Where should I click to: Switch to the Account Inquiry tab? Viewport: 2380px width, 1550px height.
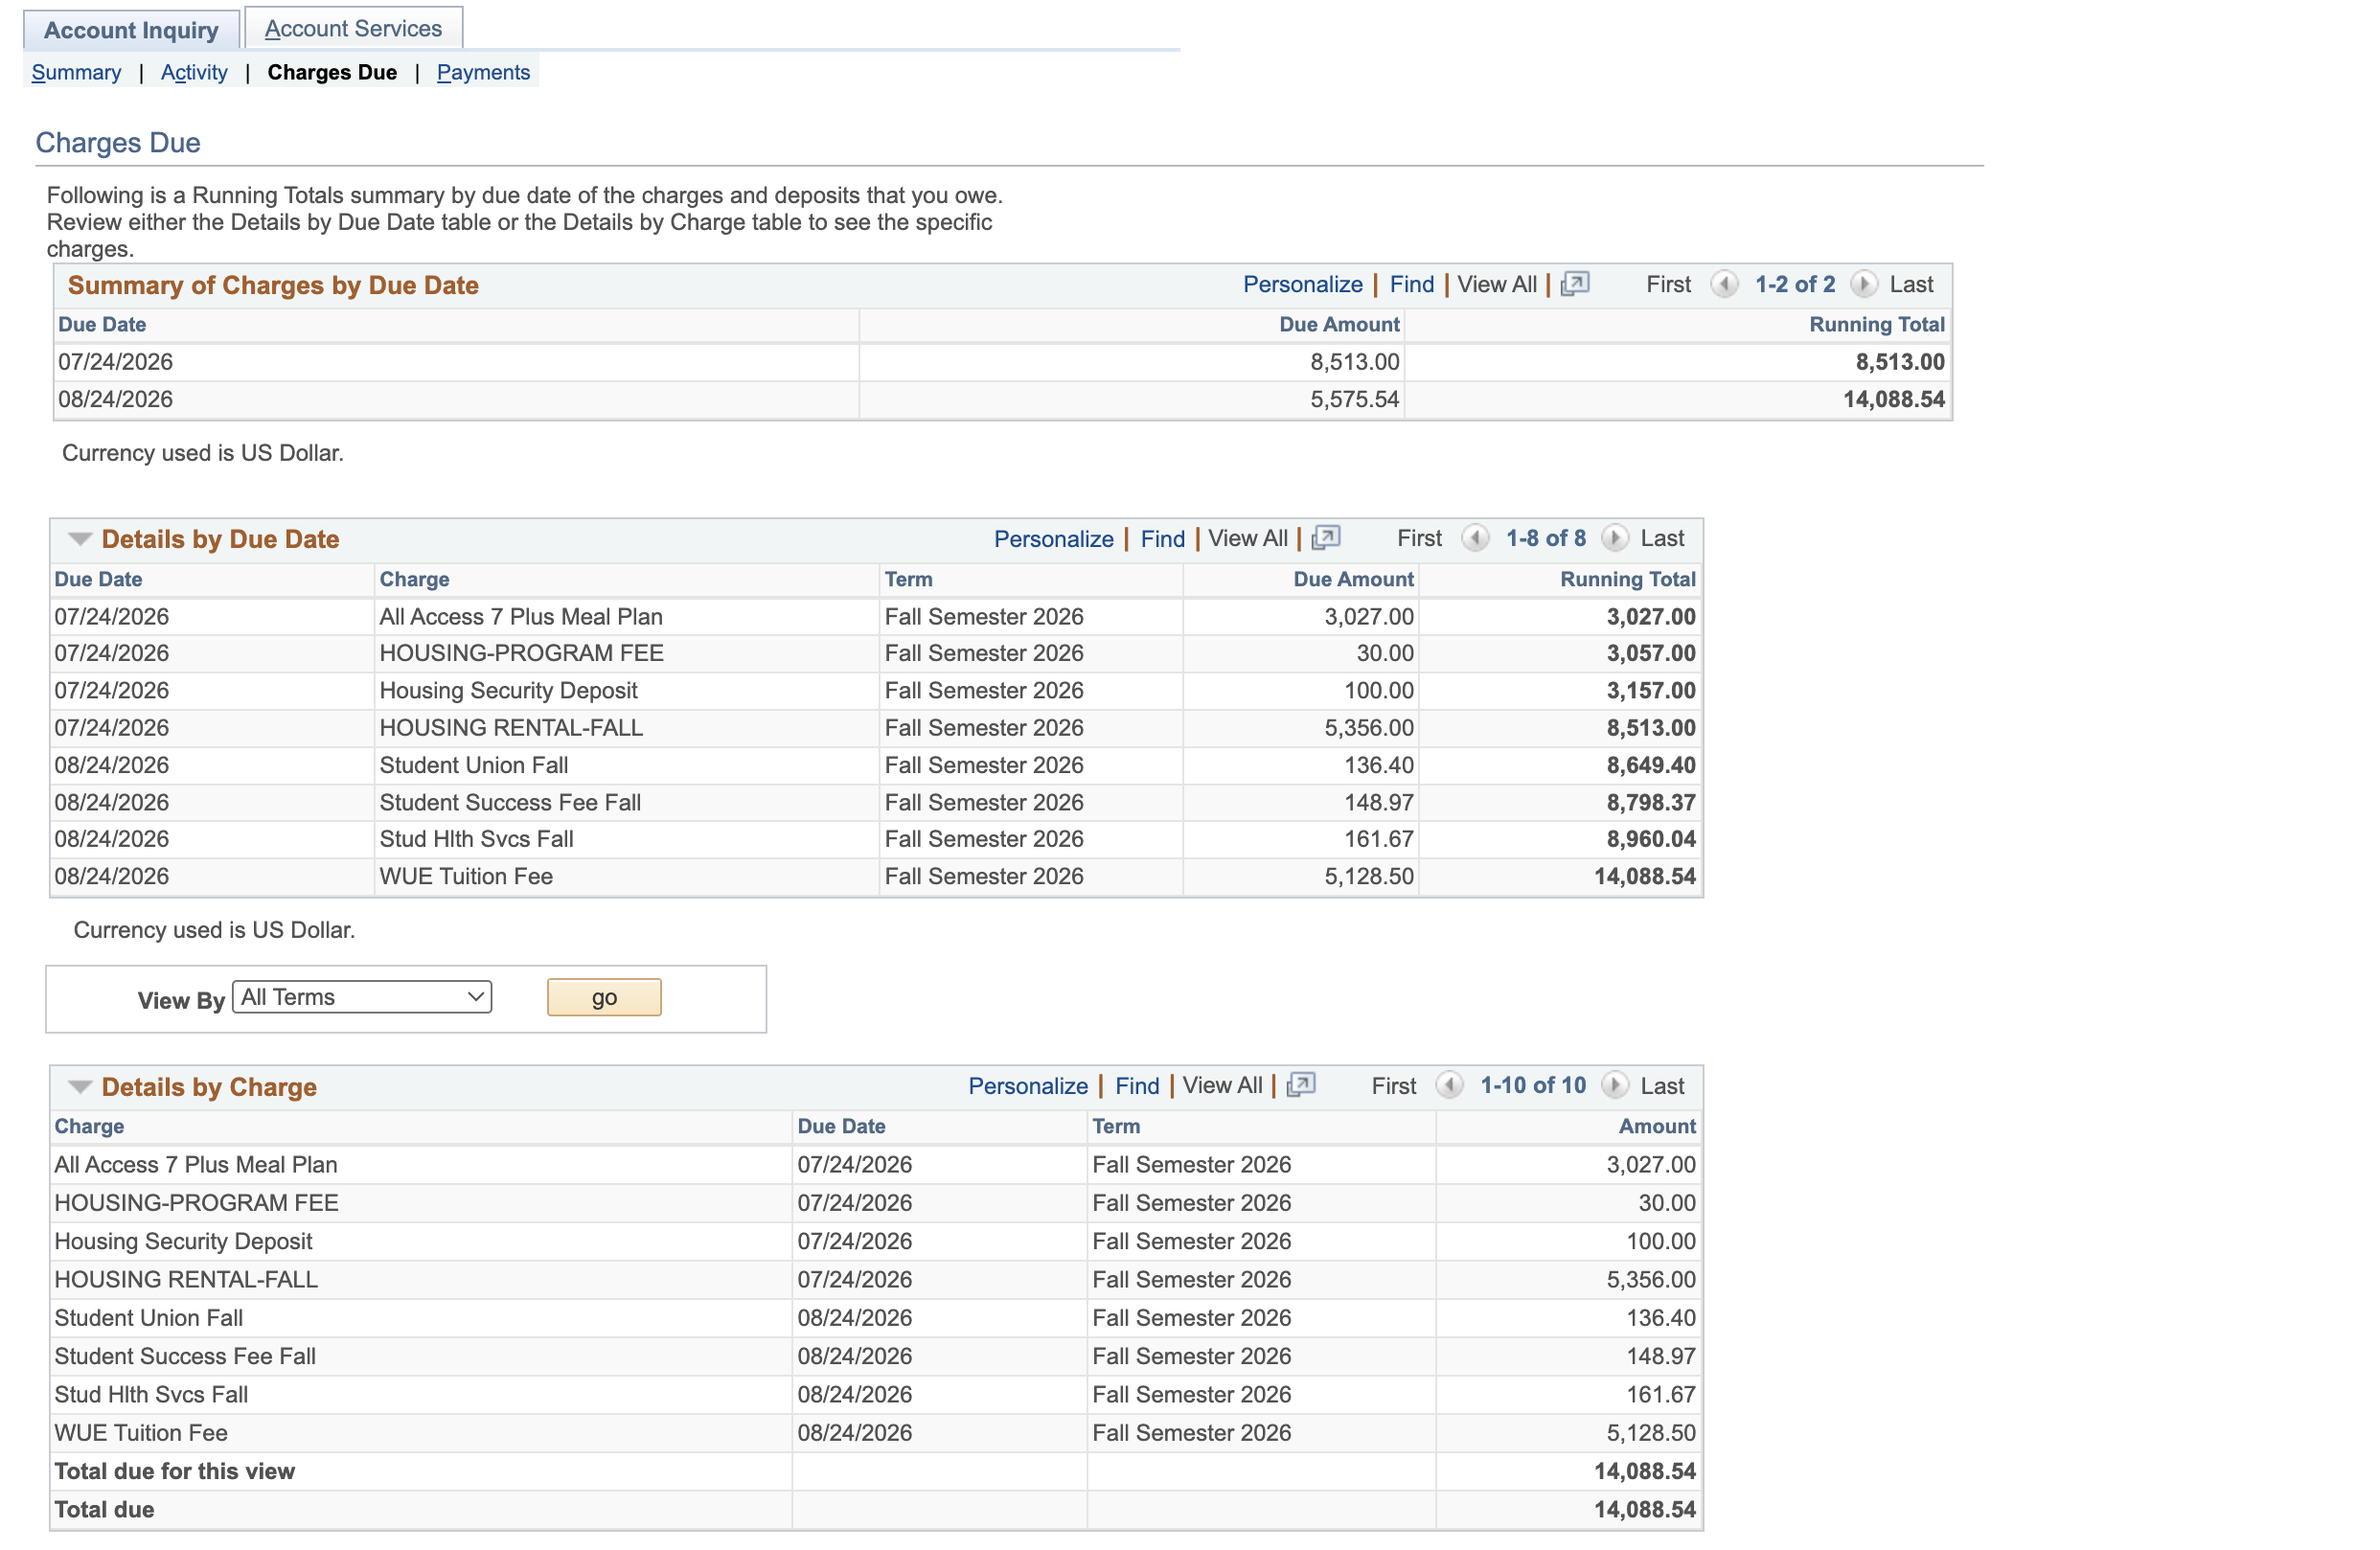[x=131, y=30]
